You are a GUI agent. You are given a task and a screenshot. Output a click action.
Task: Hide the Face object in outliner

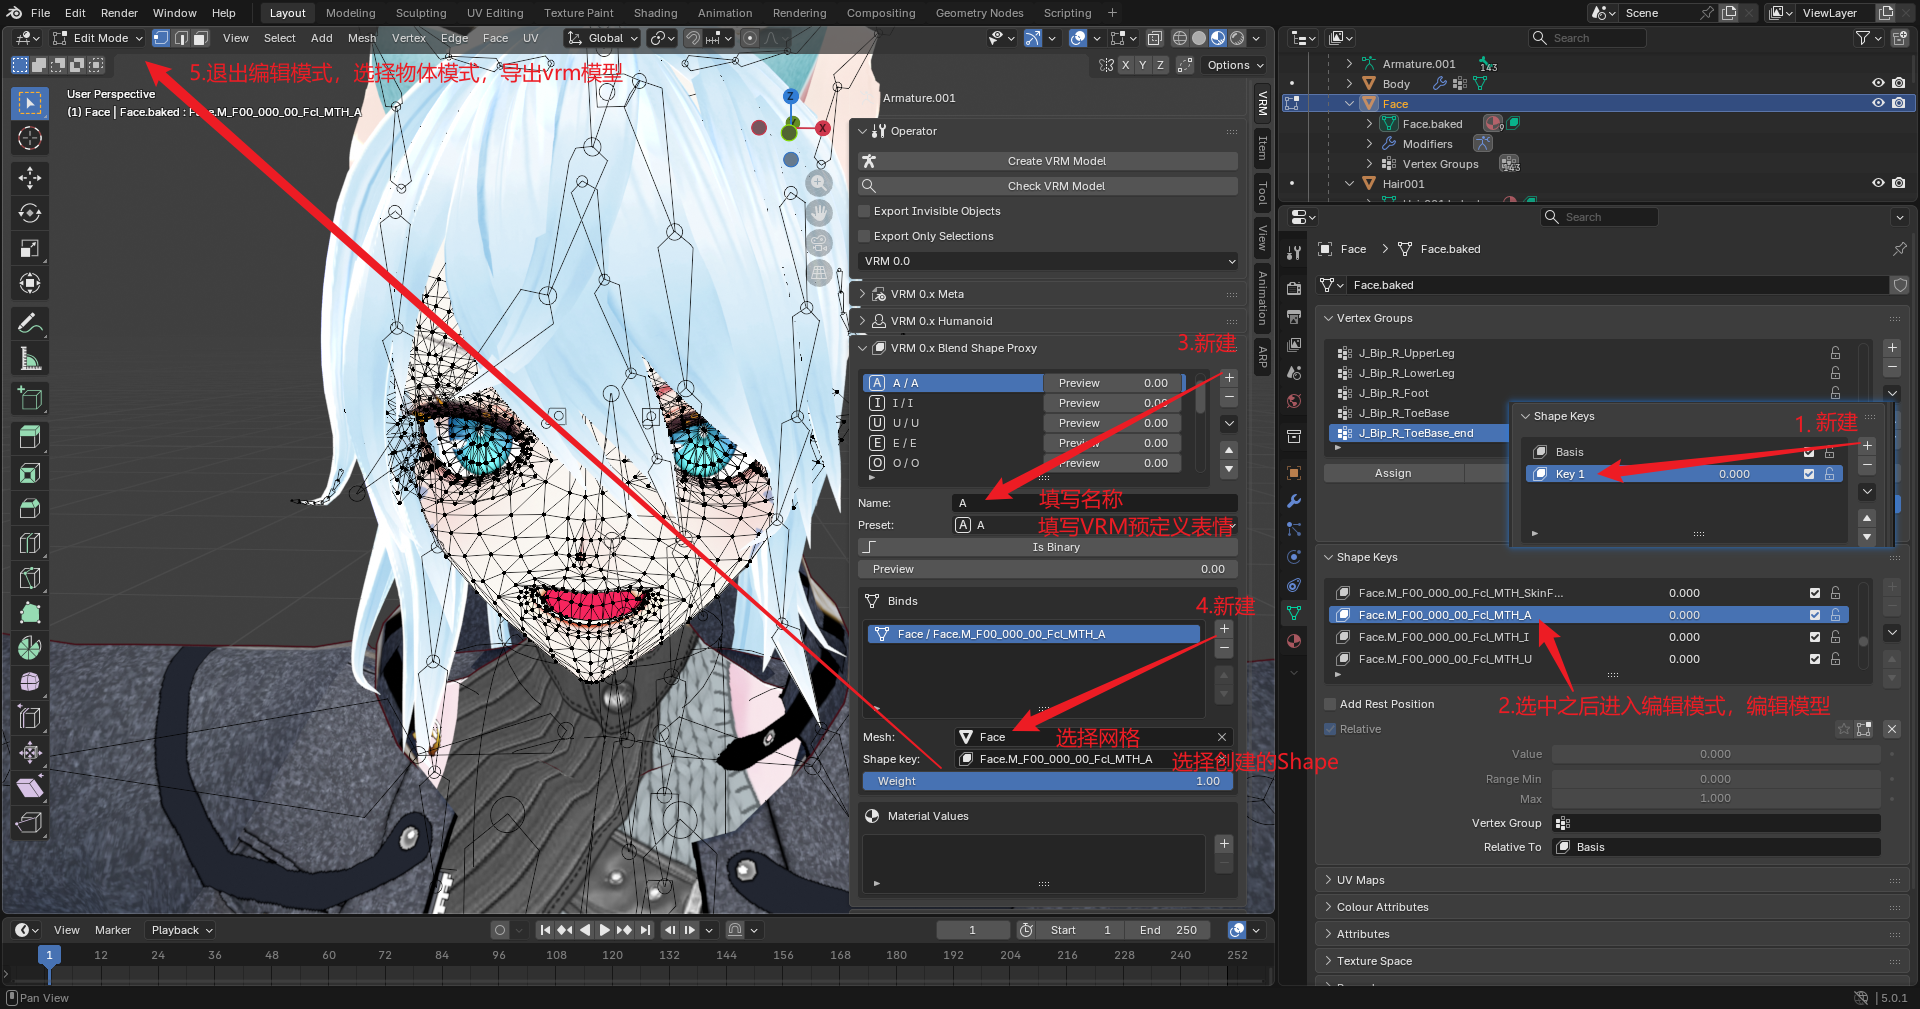click(x=1878, y=103)
